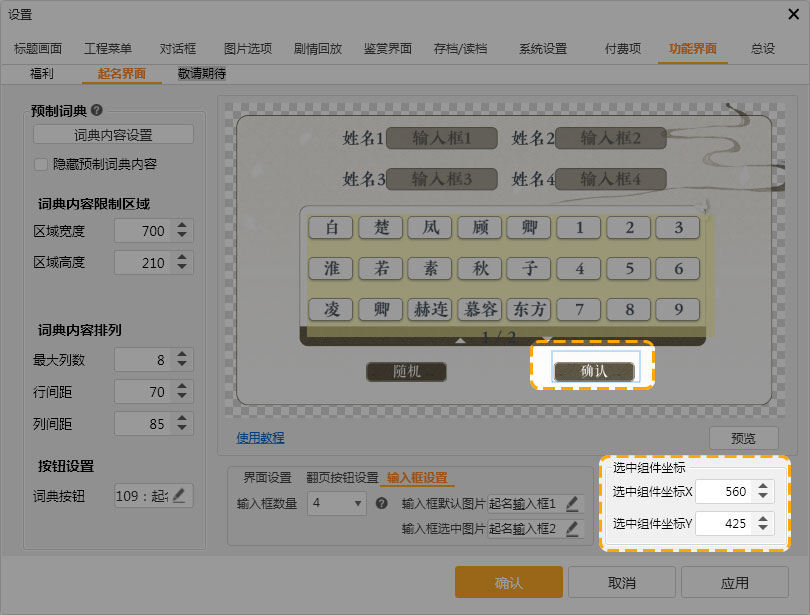Select the 输入框1 component in preview
Viewport: 810px width, 615px height.
click(x=429, y=138)
